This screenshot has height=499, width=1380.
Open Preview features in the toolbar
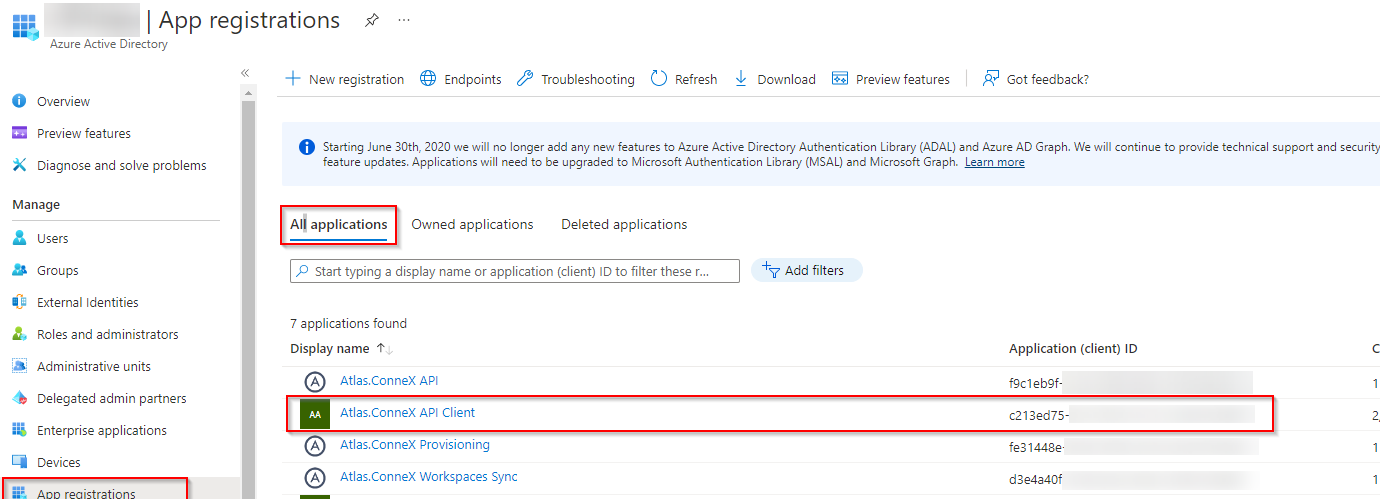pyautogui.click(x=891, y=79)
